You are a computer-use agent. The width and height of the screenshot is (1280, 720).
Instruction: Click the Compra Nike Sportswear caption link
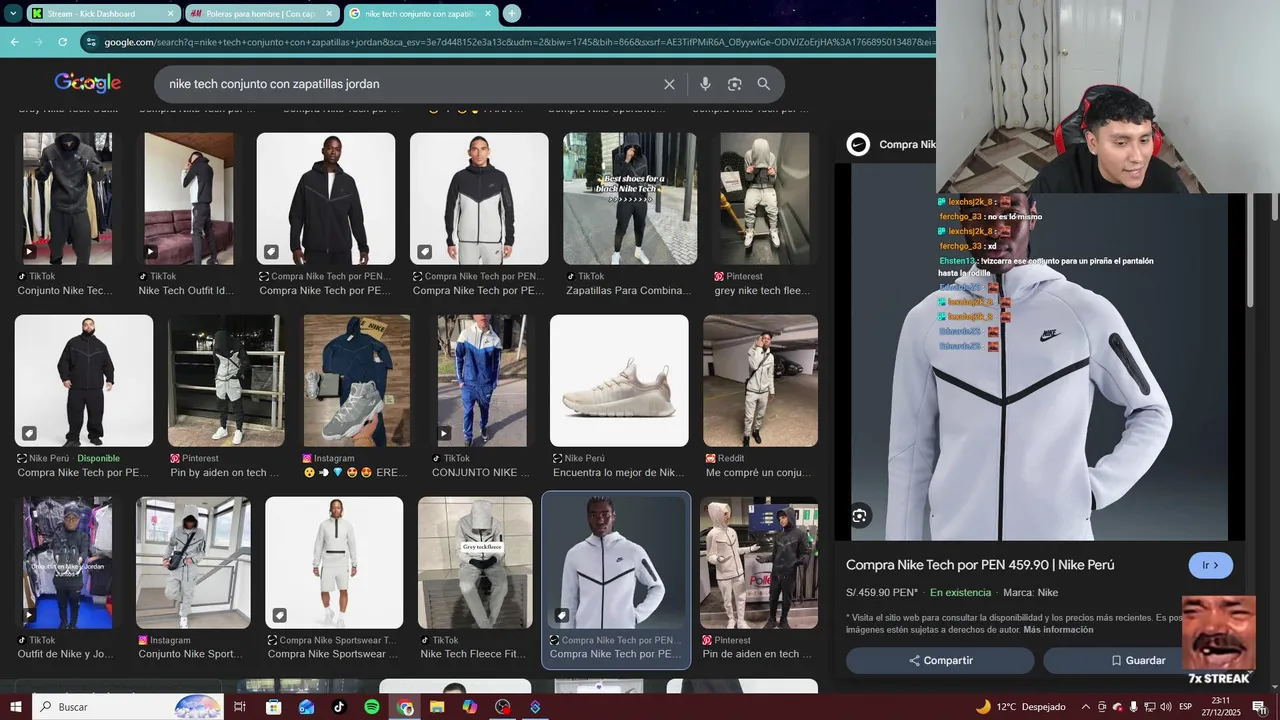coord(333,654)
